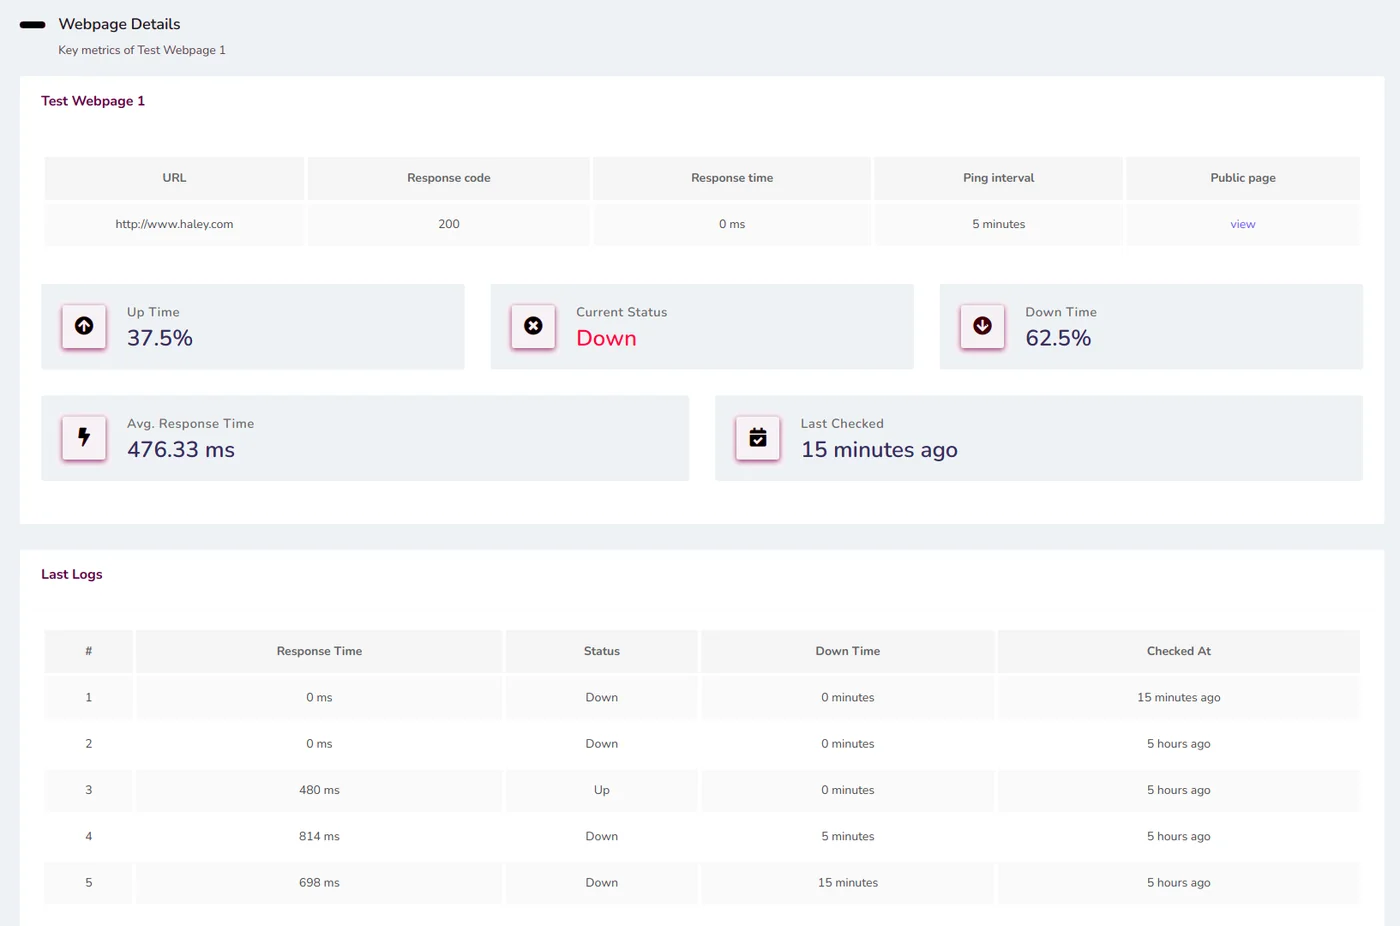
Task: Click the URL column header
Action: 174,178
